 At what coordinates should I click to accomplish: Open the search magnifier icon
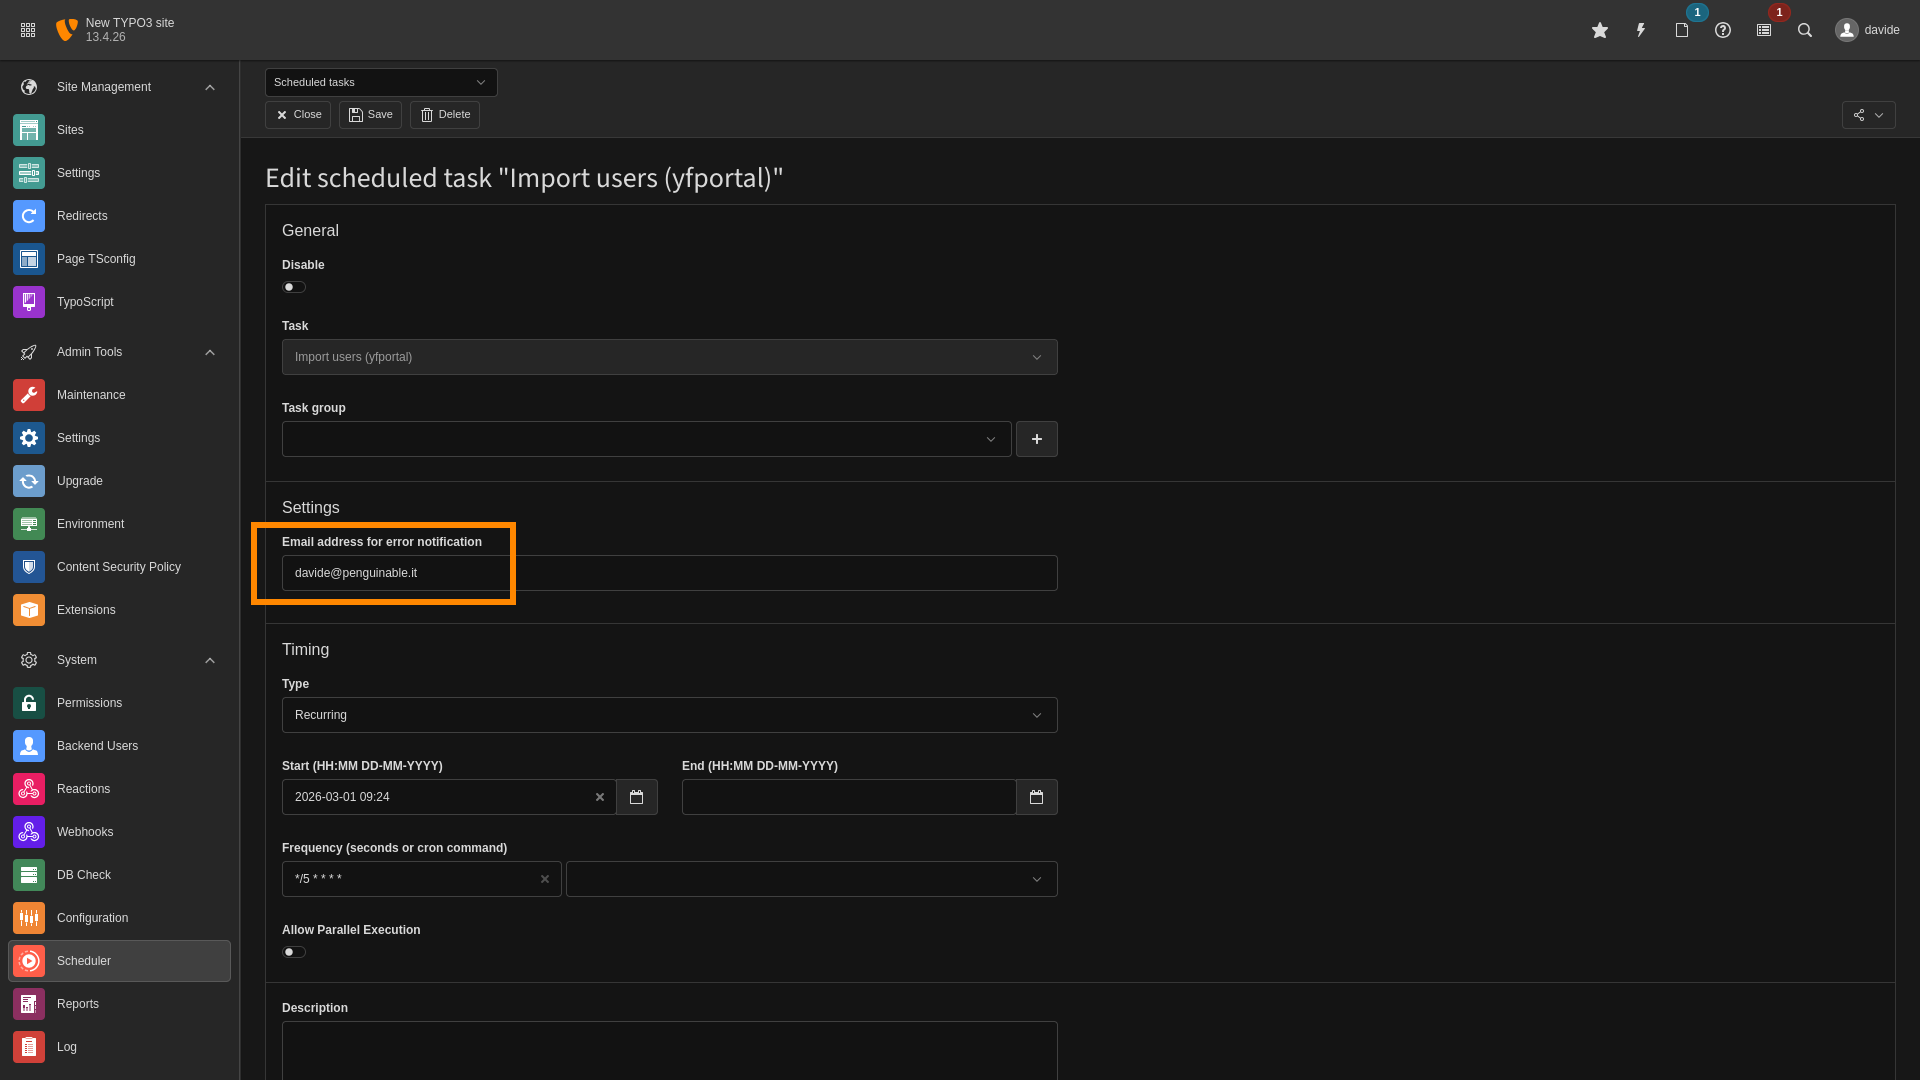1805,30
